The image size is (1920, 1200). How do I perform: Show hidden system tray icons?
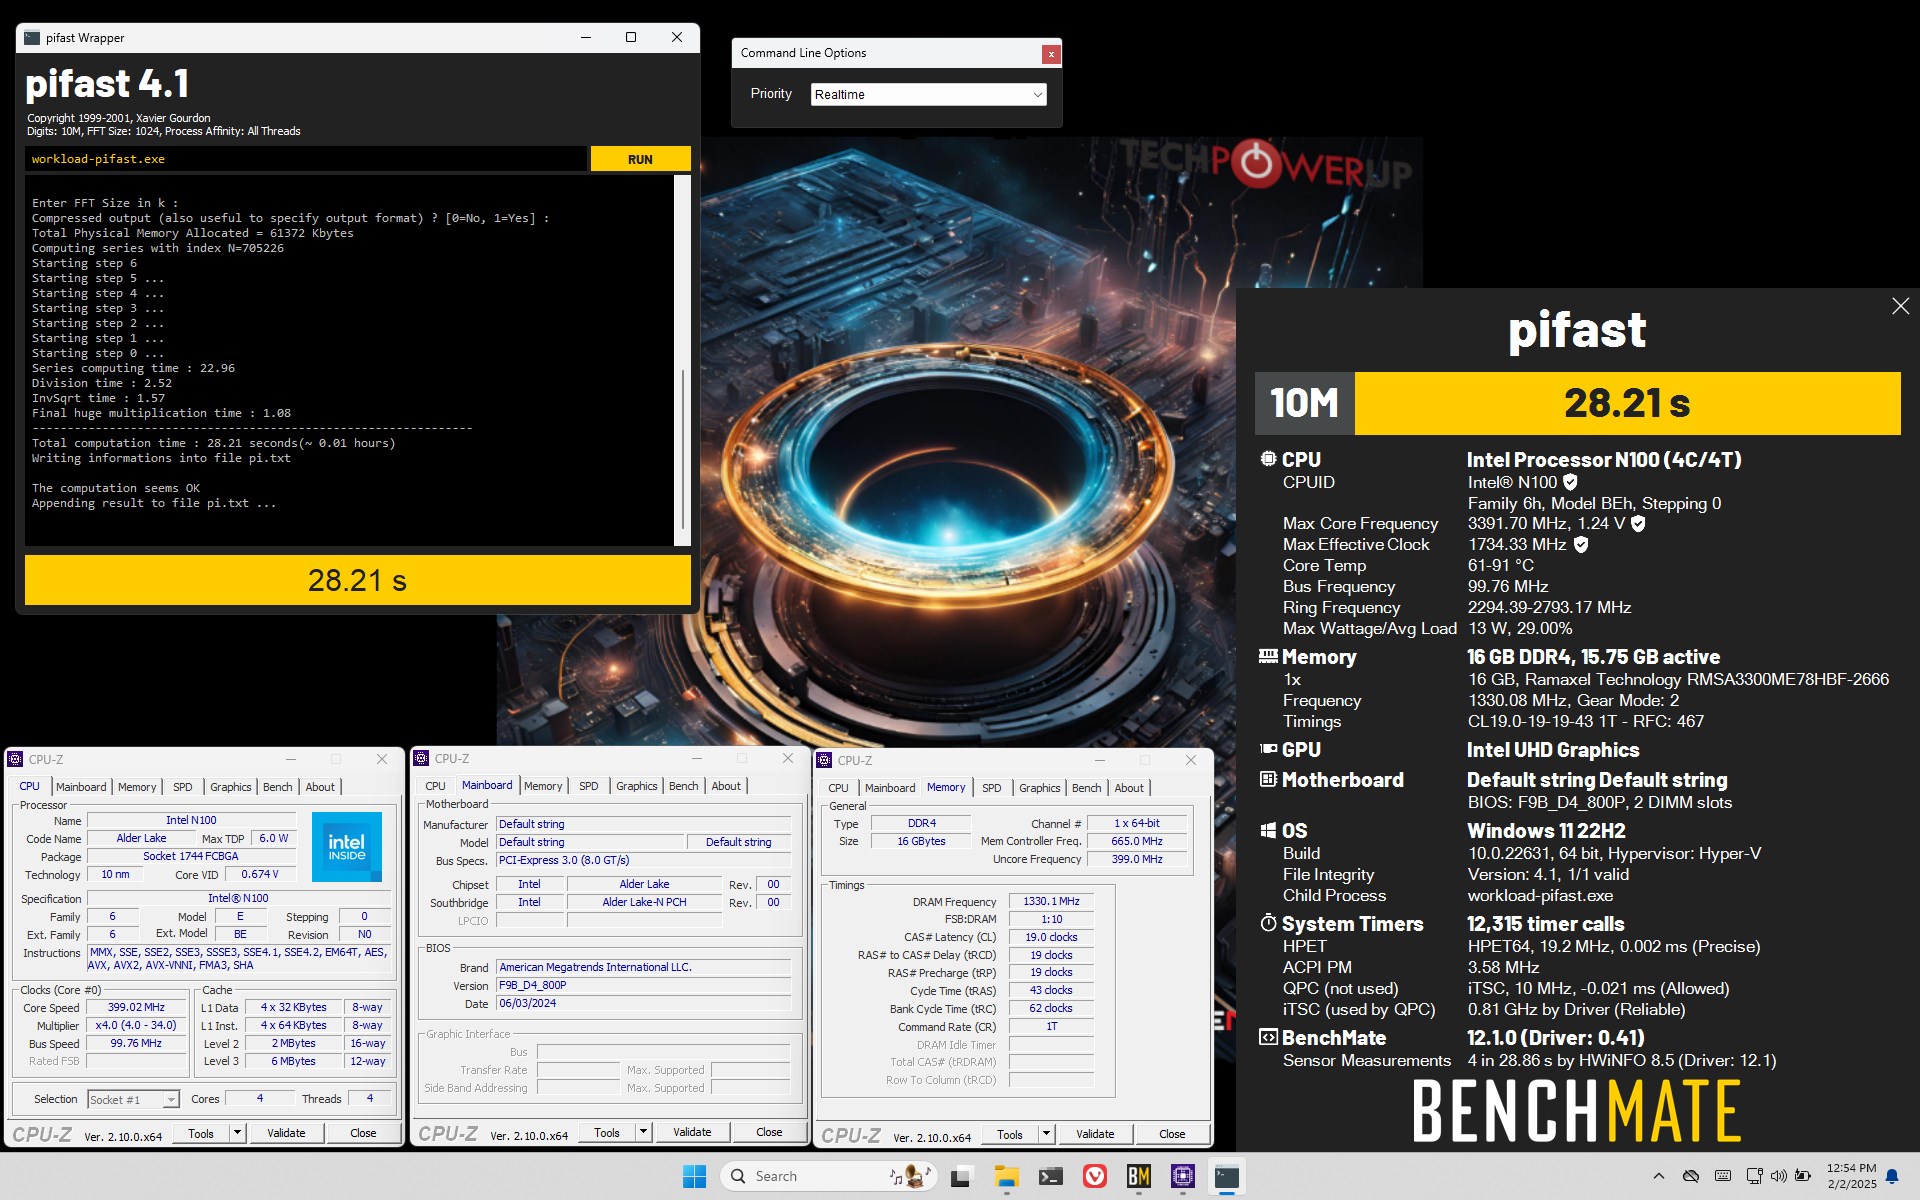tap(1659, 1176)
